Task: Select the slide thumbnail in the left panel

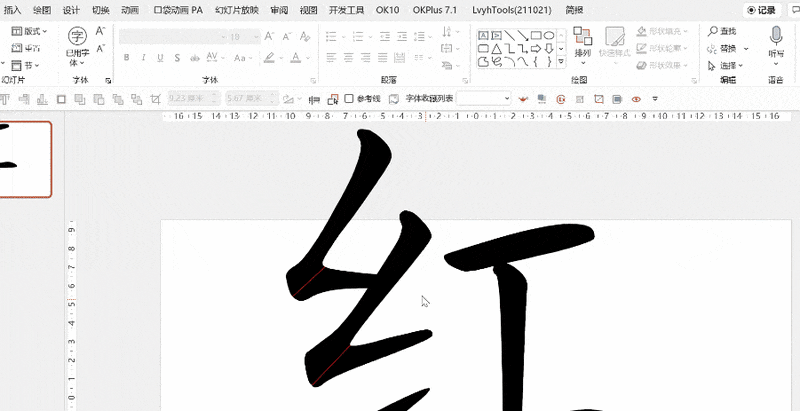Action: pos(25,160)
